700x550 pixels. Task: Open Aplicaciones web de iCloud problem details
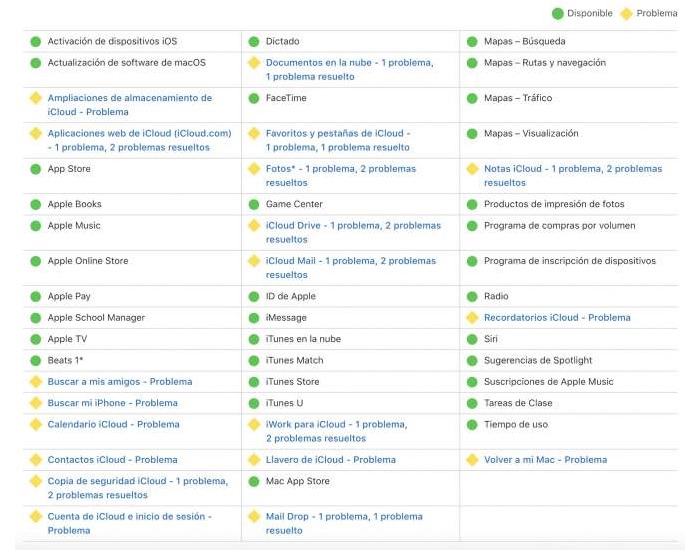pyautogui.click(x=140, y=140)
